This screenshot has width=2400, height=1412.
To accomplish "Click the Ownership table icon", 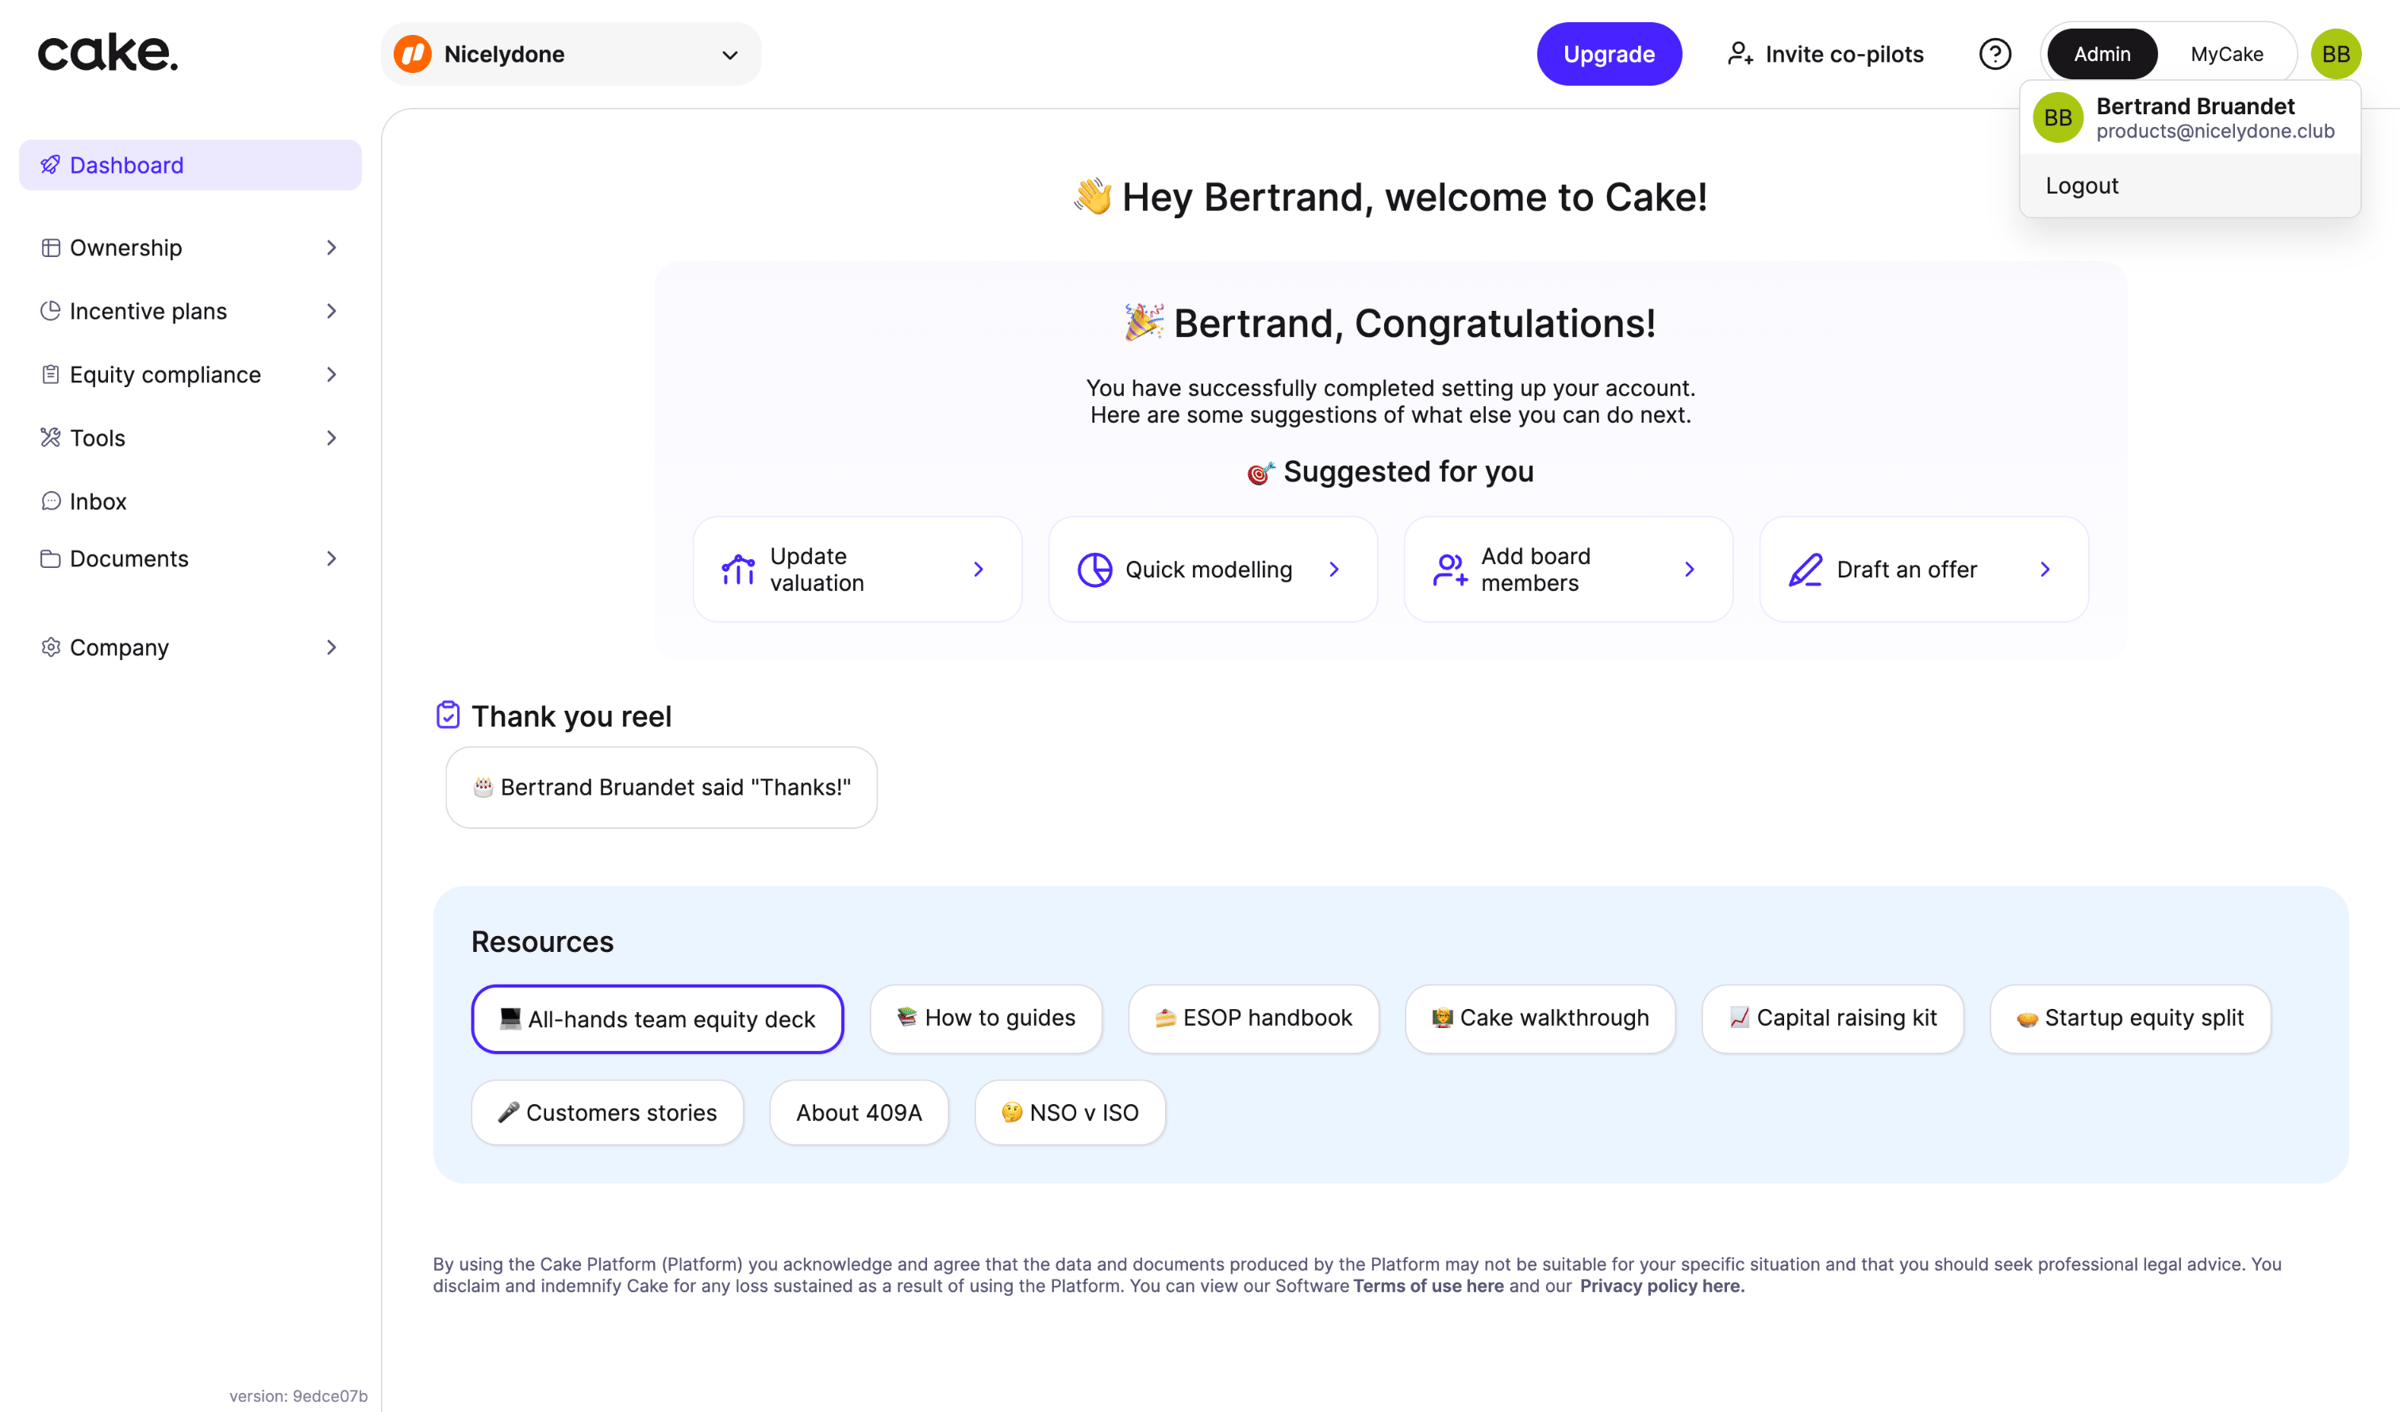I will (x=50, y=248).
